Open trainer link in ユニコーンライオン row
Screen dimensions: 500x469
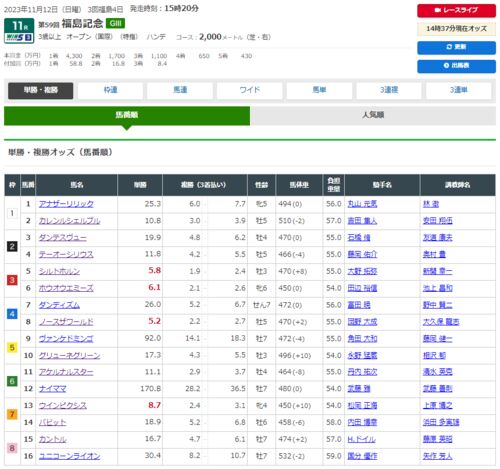[x=438, y=456]
